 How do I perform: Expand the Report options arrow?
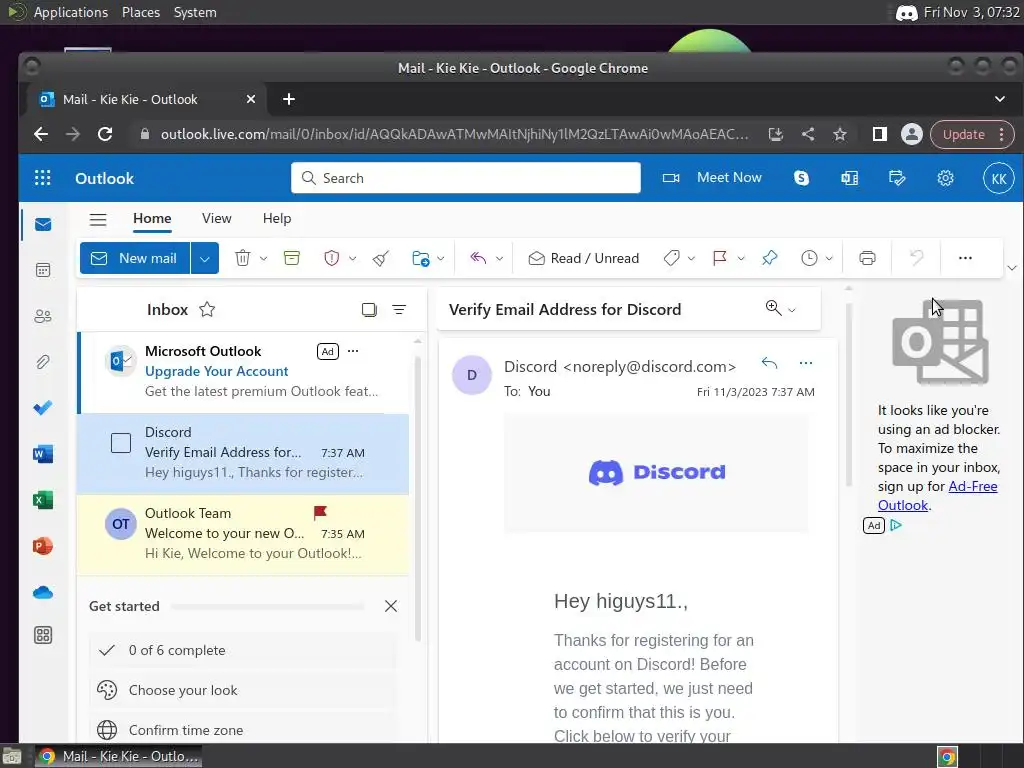click(352, 259)
